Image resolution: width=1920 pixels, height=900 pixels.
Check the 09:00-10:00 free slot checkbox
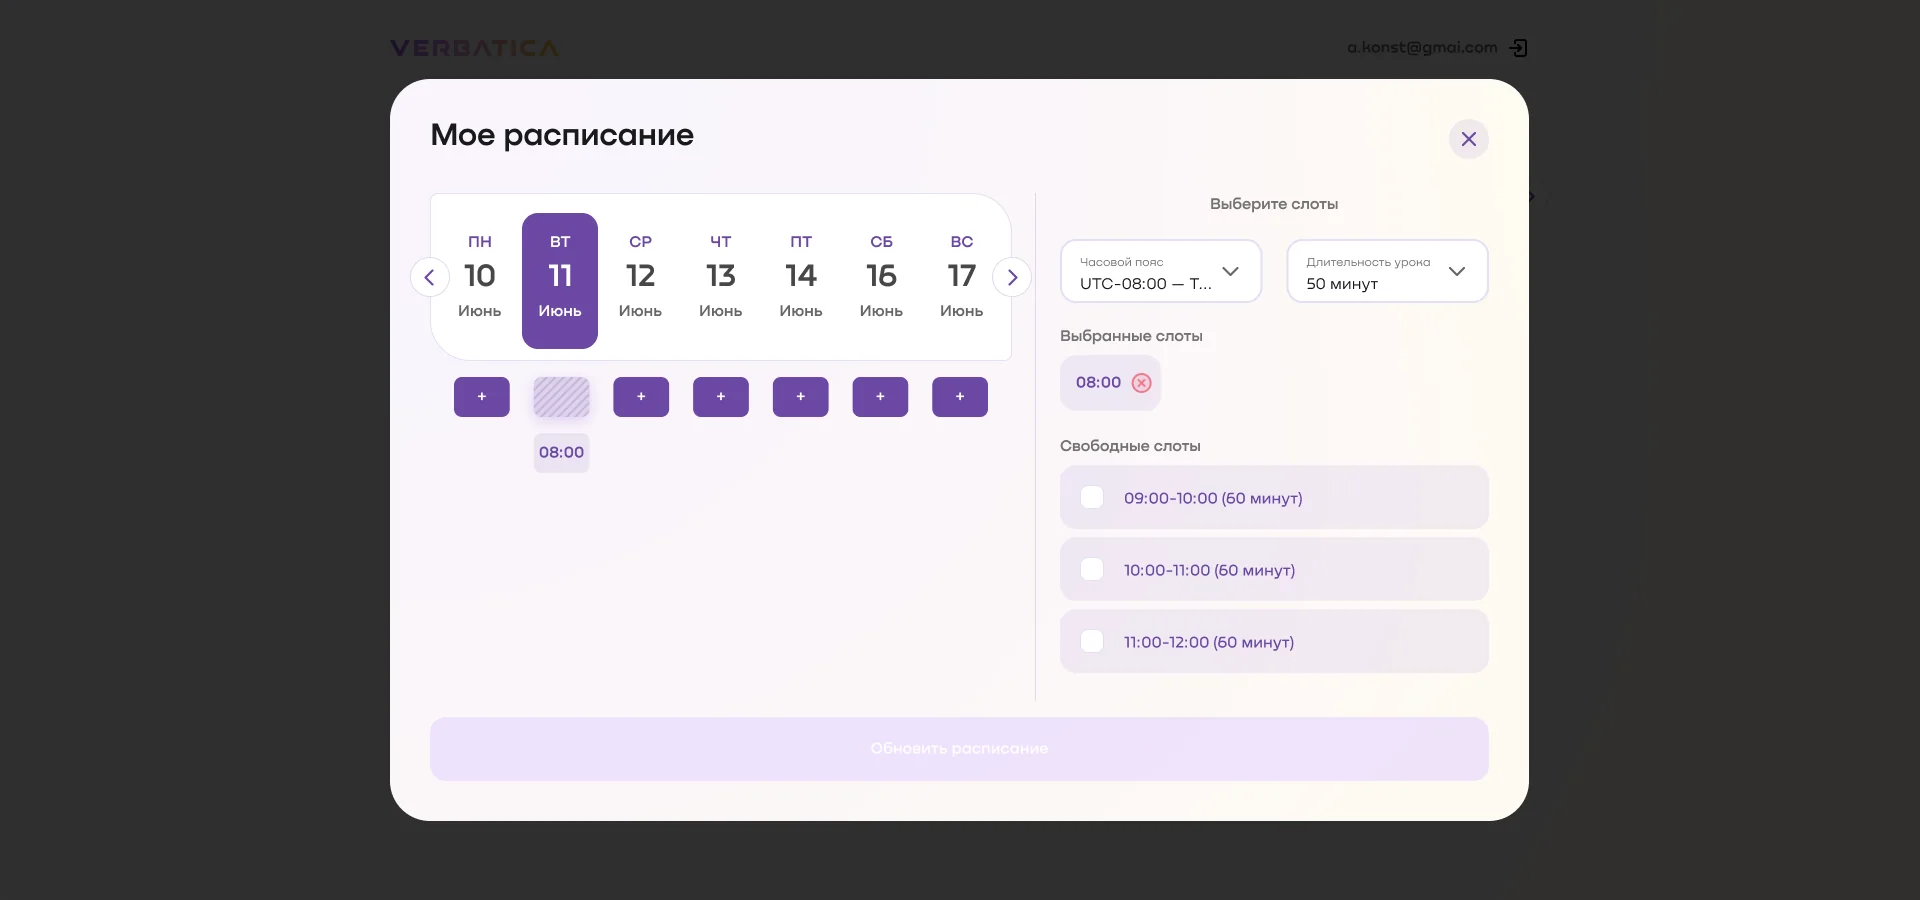pos(1092,497)
